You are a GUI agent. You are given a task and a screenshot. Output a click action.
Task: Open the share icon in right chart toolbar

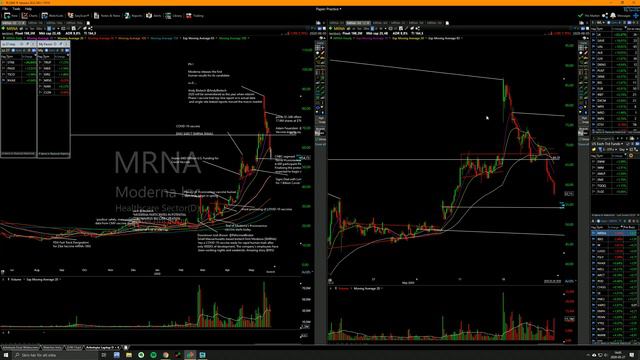418,29
